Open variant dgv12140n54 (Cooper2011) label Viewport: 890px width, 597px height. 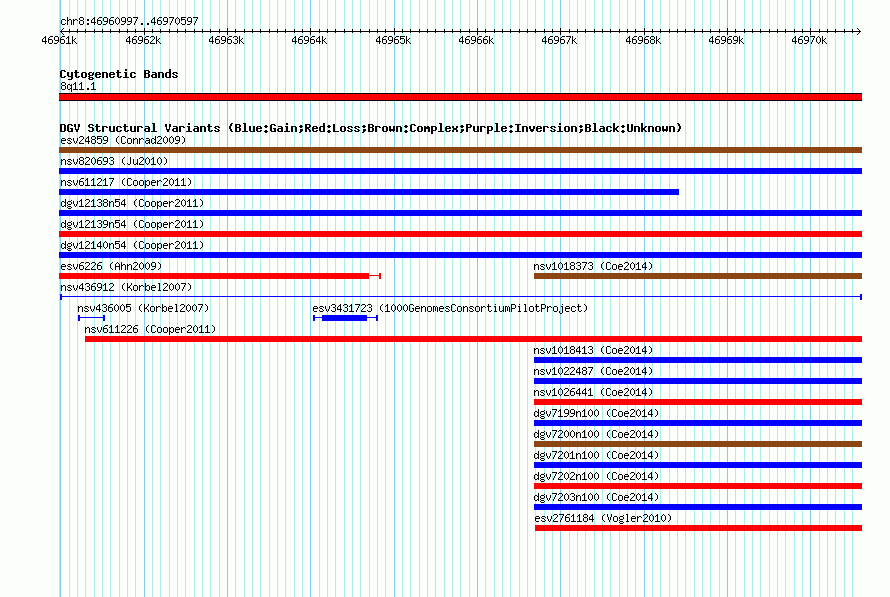click(132, 245)
